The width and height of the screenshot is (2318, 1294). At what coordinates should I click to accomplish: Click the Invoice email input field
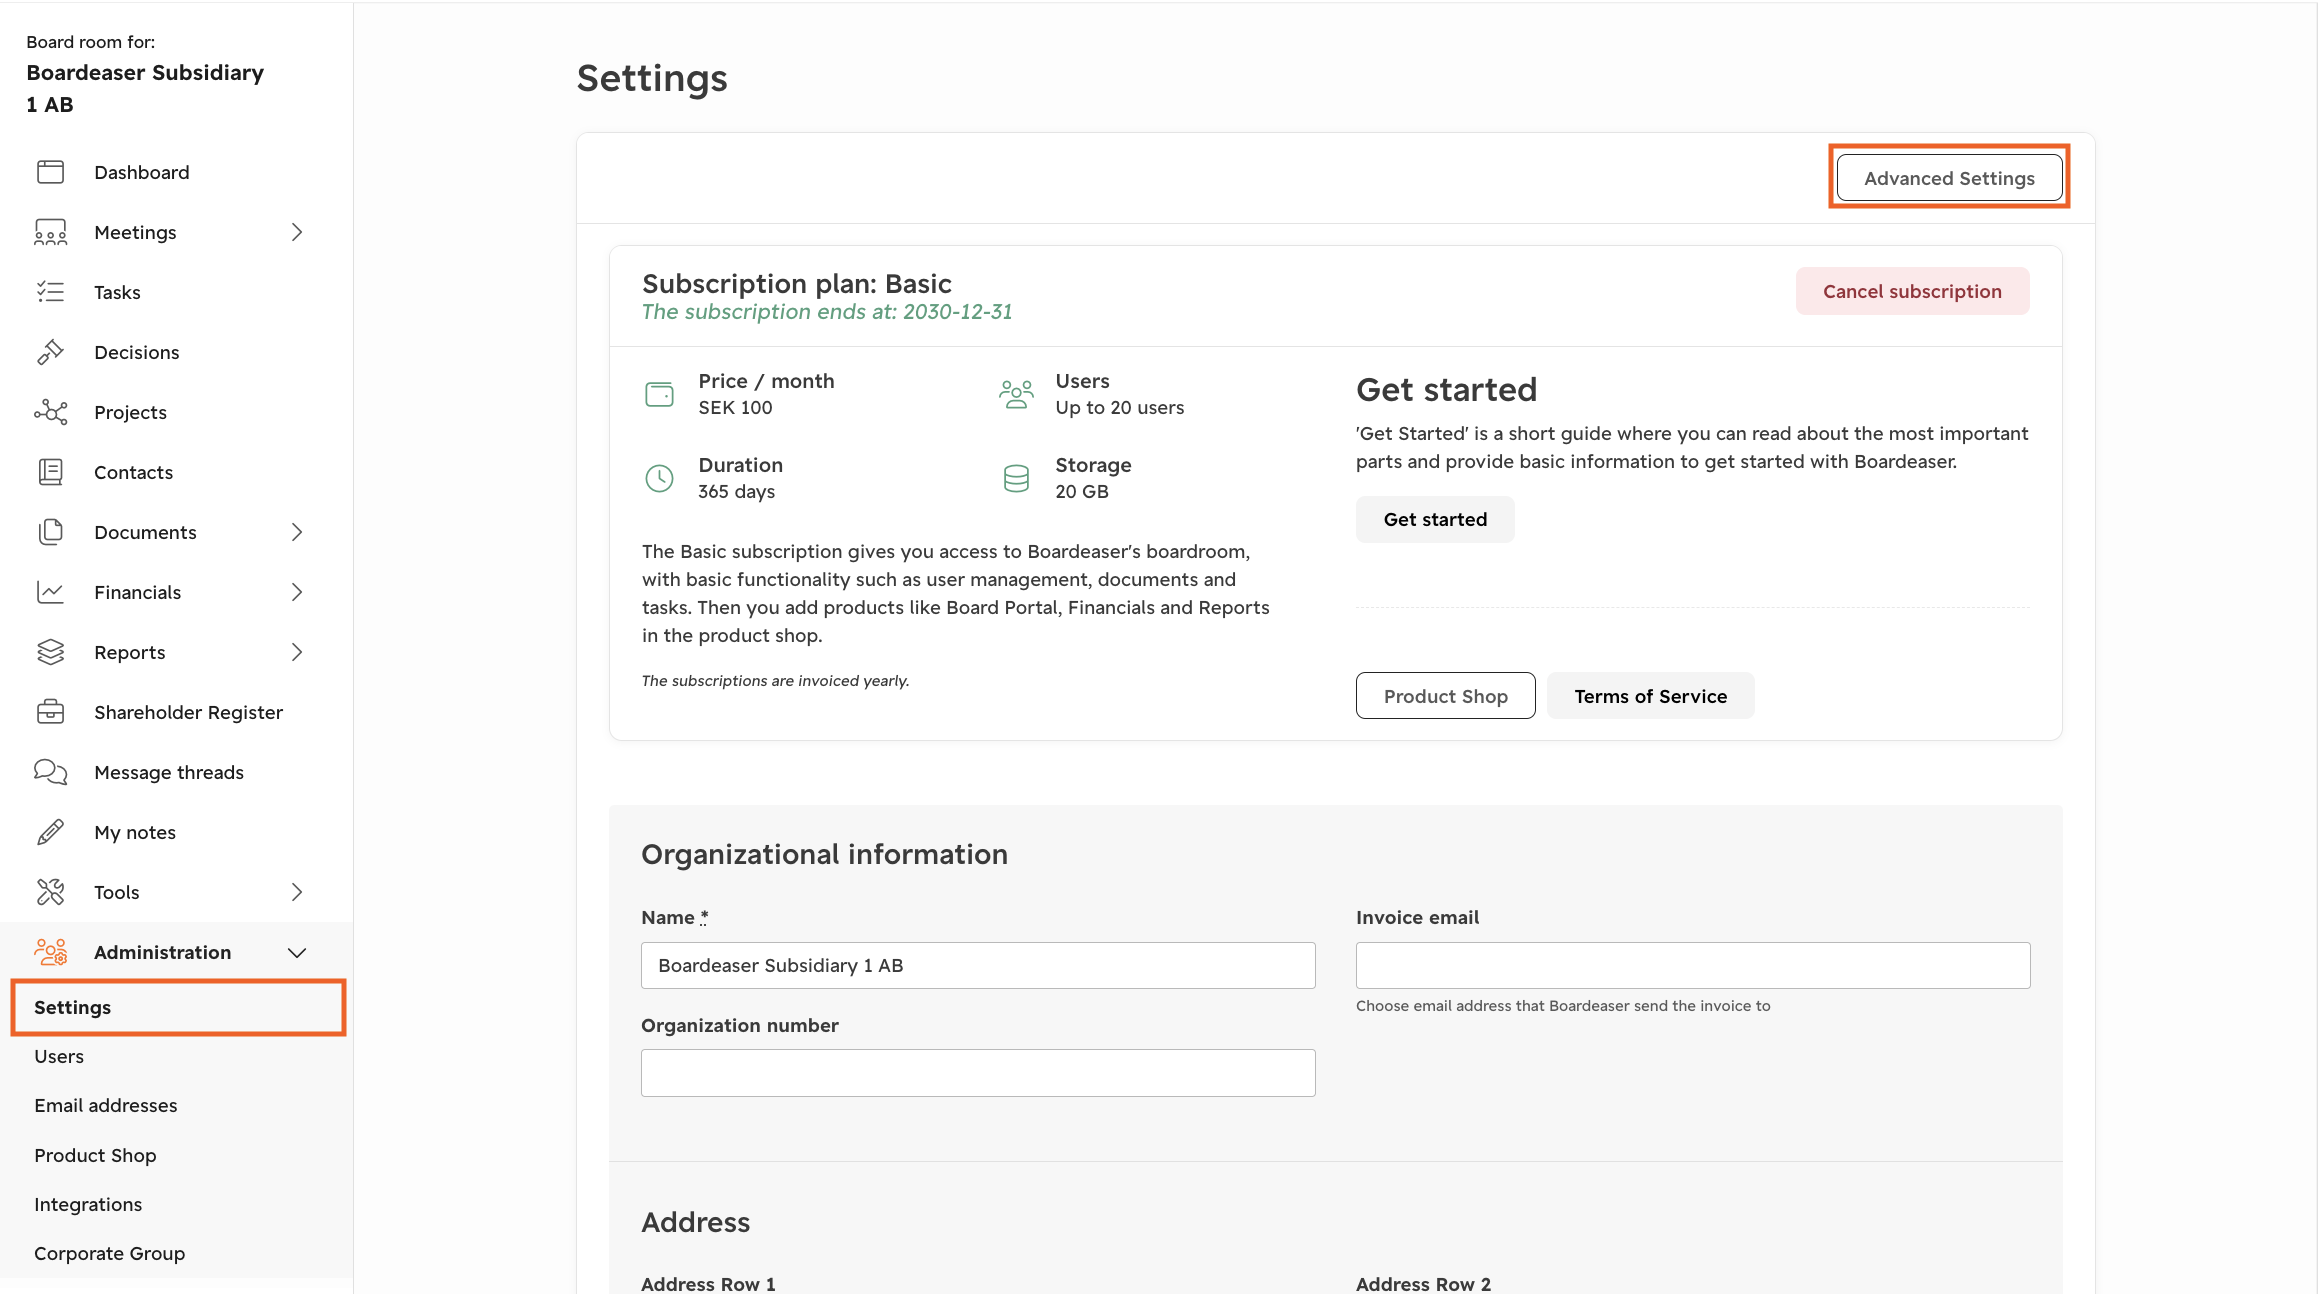click(x=1693, y=965)
